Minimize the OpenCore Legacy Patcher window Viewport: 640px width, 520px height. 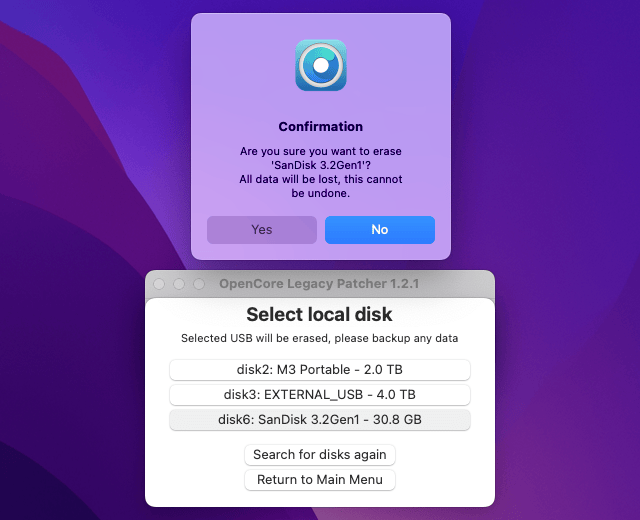point(179,284)
